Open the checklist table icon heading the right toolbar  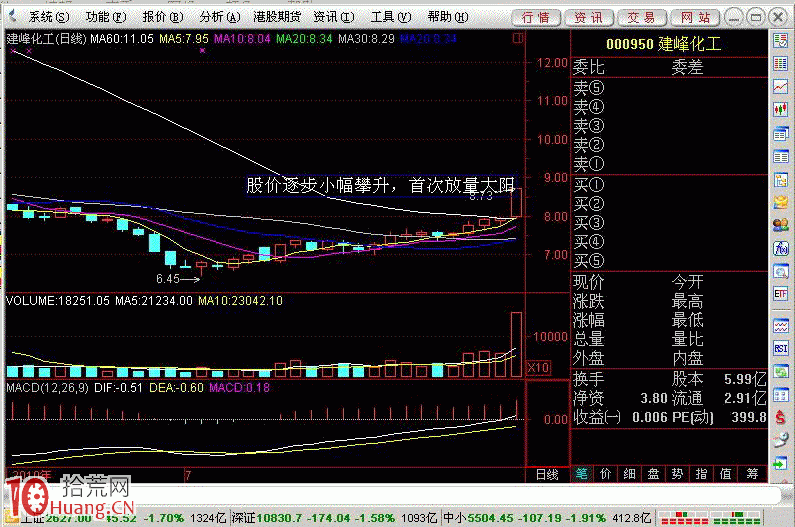(781, 41)
